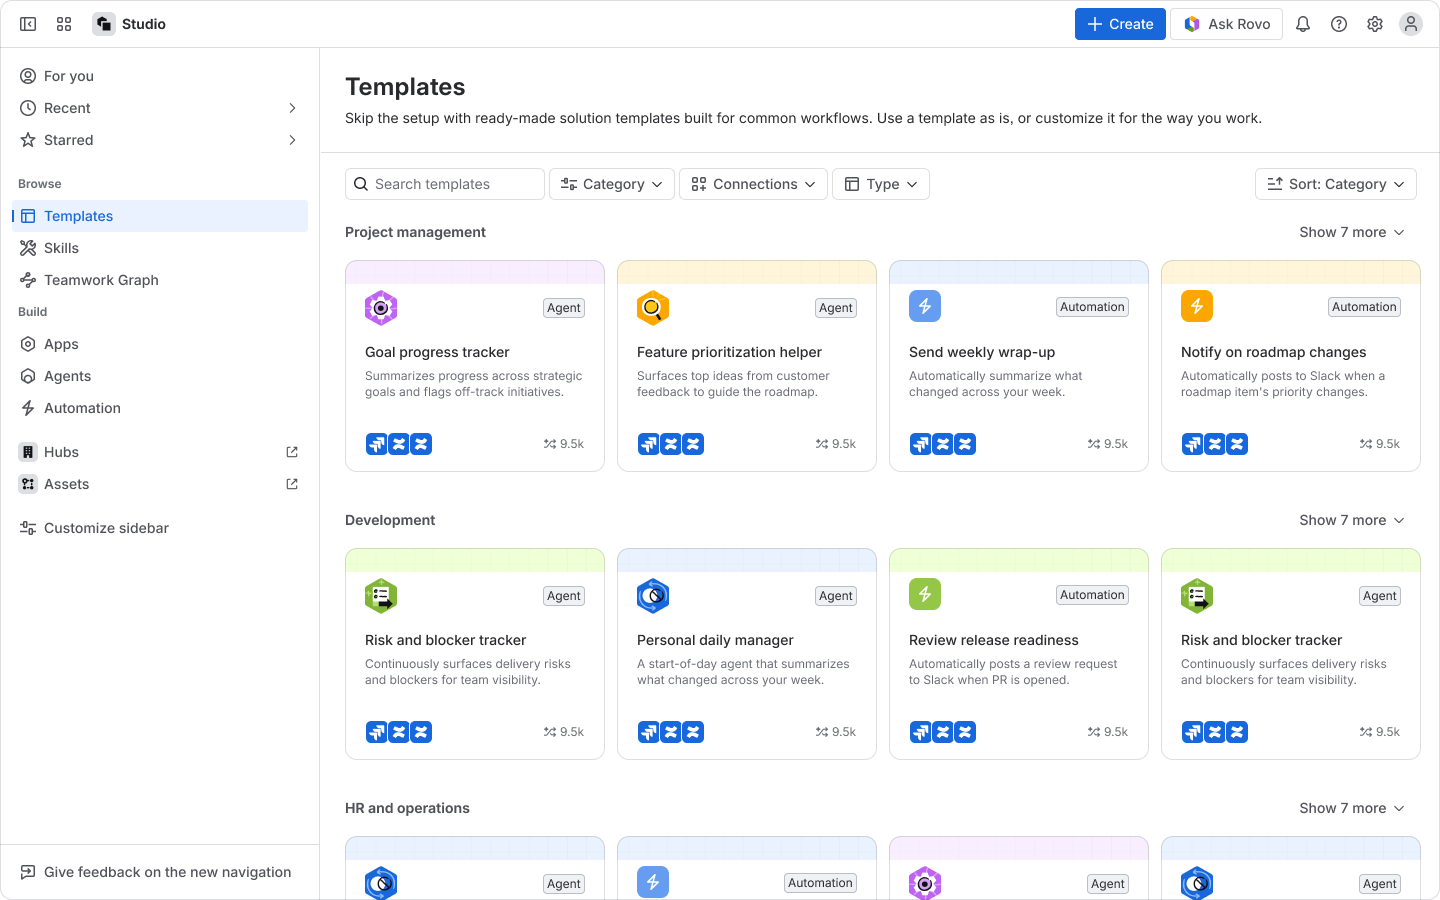Click the Goal progress tracker hexagon icon
Screen dimensions: 1440x900
pyautogui.click(x=381, y=308)
